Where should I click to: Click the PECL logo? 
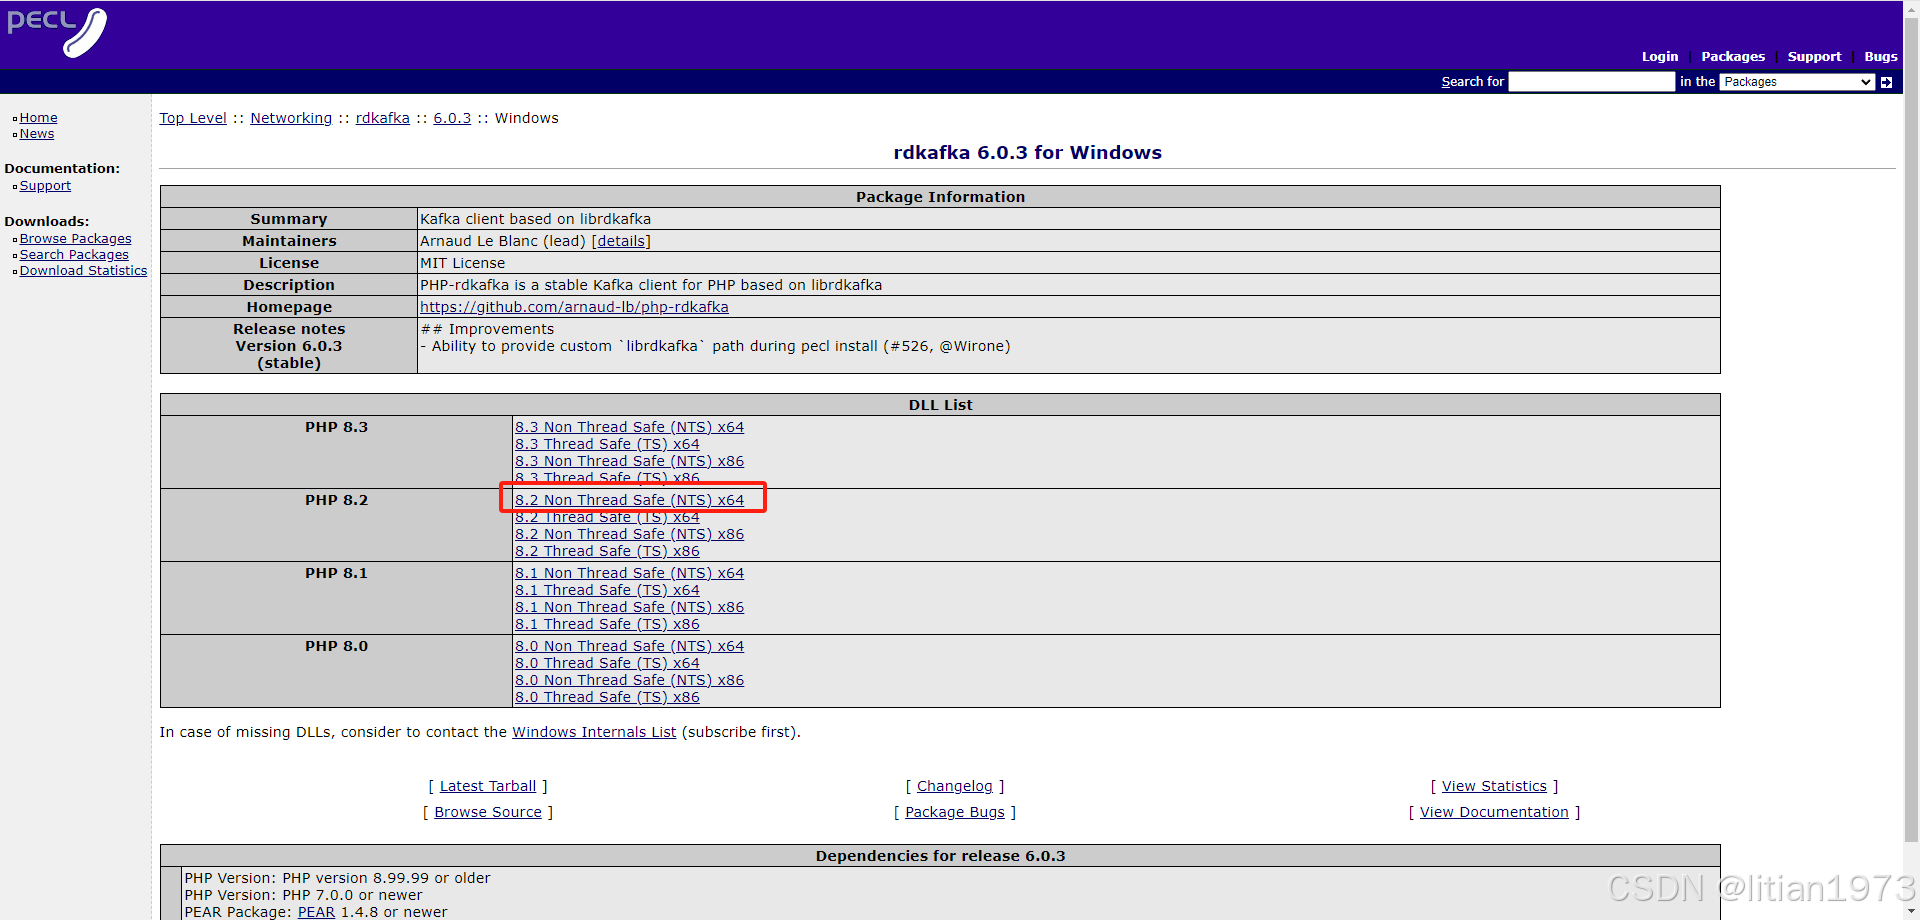[57, 33]
